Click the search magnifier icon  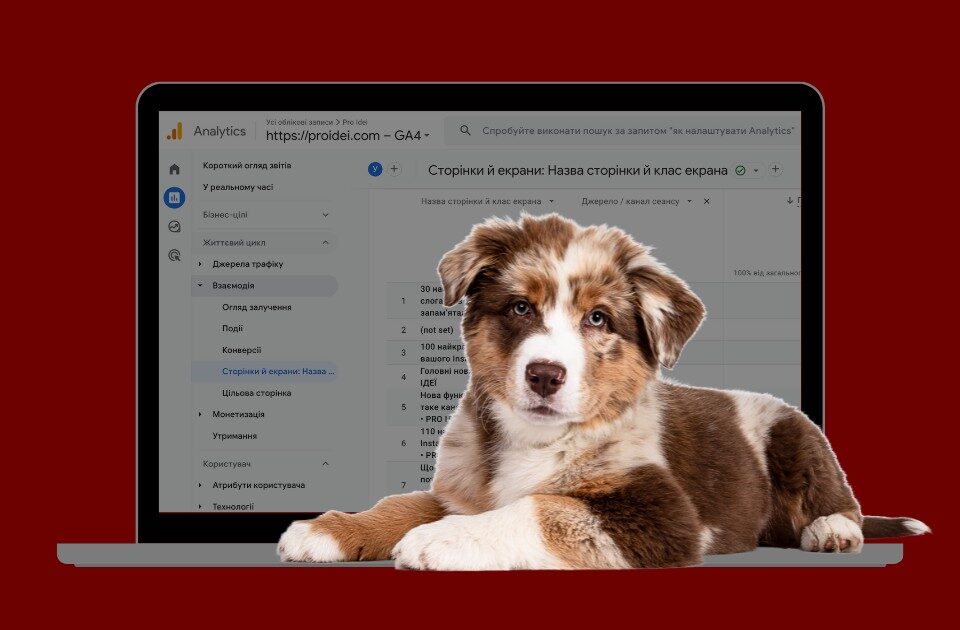click(x=465, y=130)
